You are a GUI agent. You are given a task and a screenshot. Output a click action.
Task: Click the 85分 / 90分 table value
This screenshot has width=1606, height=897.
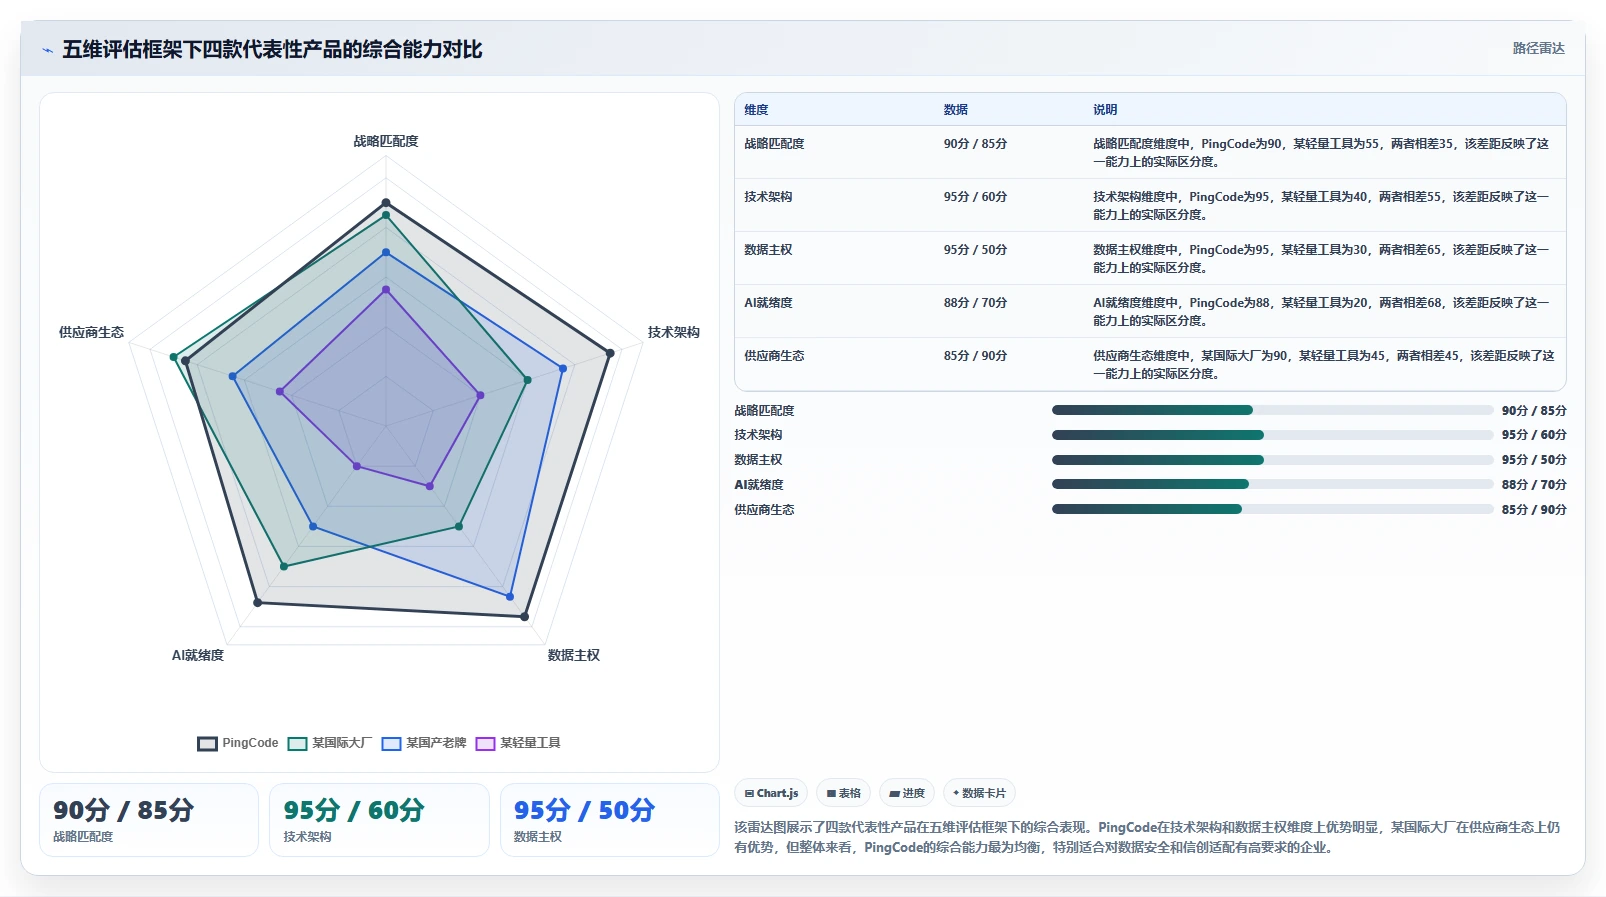pyautogui.click(x=975, y=356)
